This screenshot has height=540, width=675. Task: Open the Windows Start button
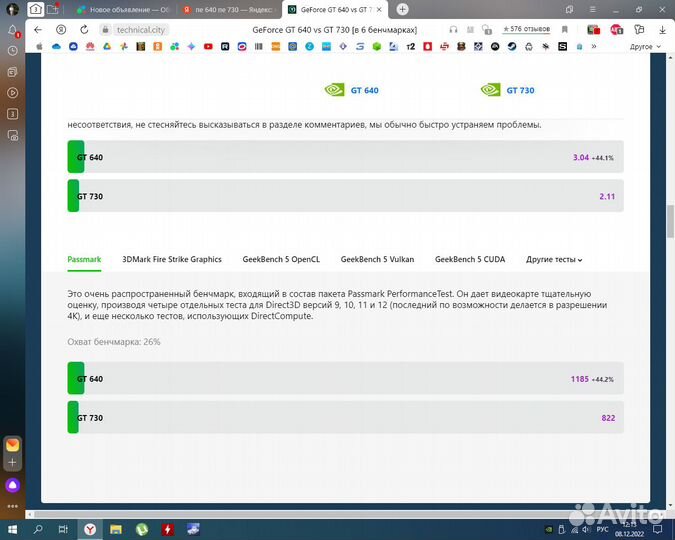(x=12, y=530)
